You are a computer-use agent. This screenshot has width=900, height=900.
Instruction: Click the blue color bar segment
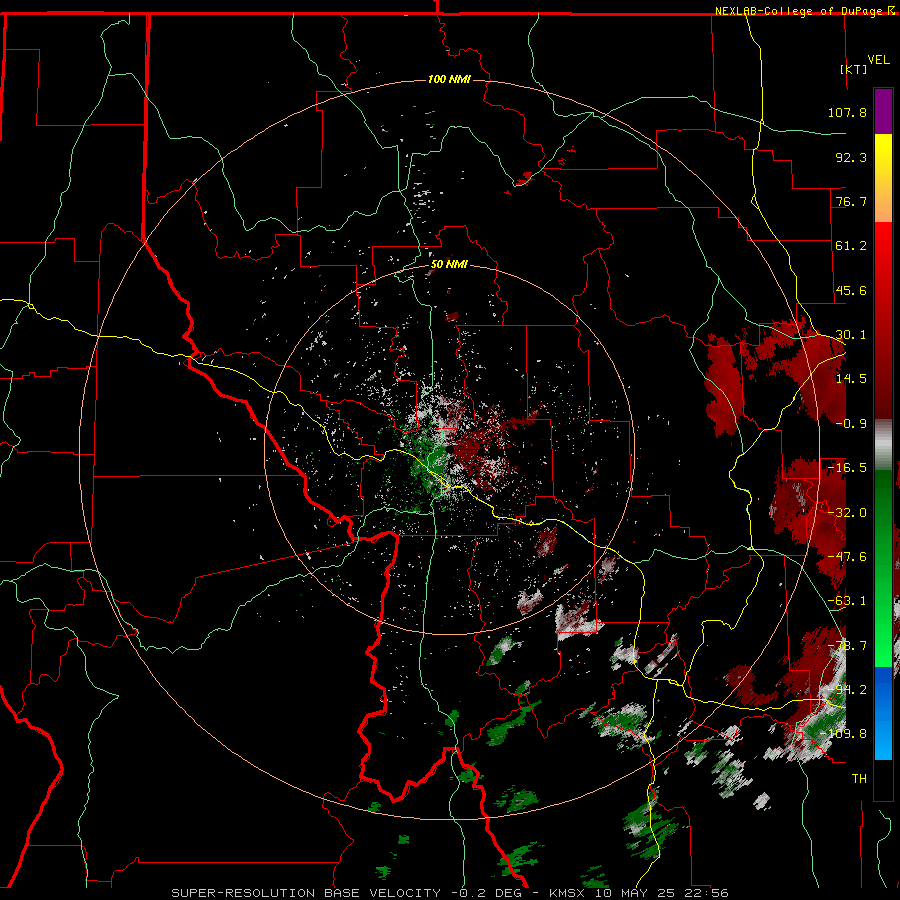(x=883, y=713)
